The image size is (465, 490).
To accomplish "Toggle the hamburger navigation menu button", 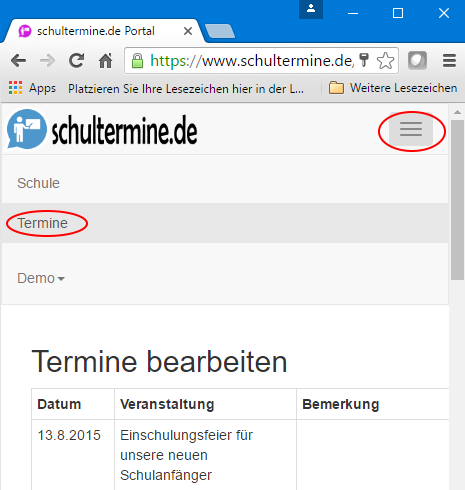I will [x=411, y=129].
